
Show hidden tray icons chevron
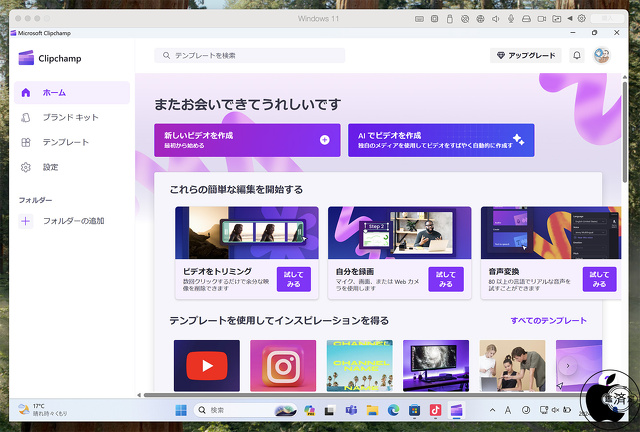tap(493, 410)
